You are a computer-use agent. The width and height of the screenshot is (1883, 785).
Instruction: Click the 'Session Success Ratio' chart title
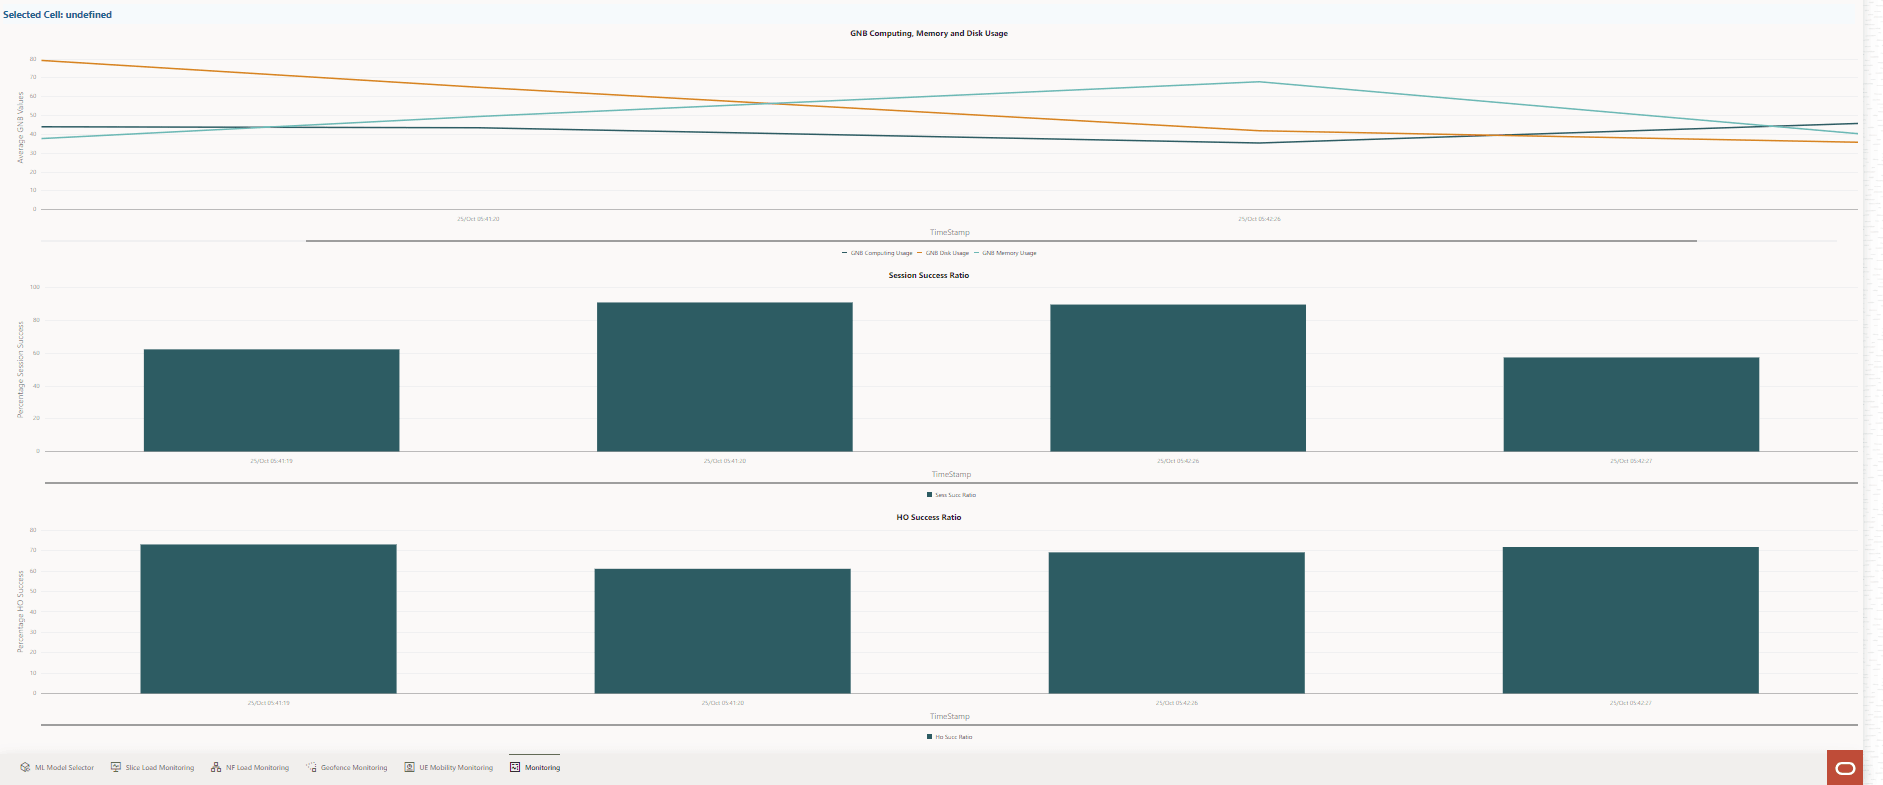click(929, 275)
